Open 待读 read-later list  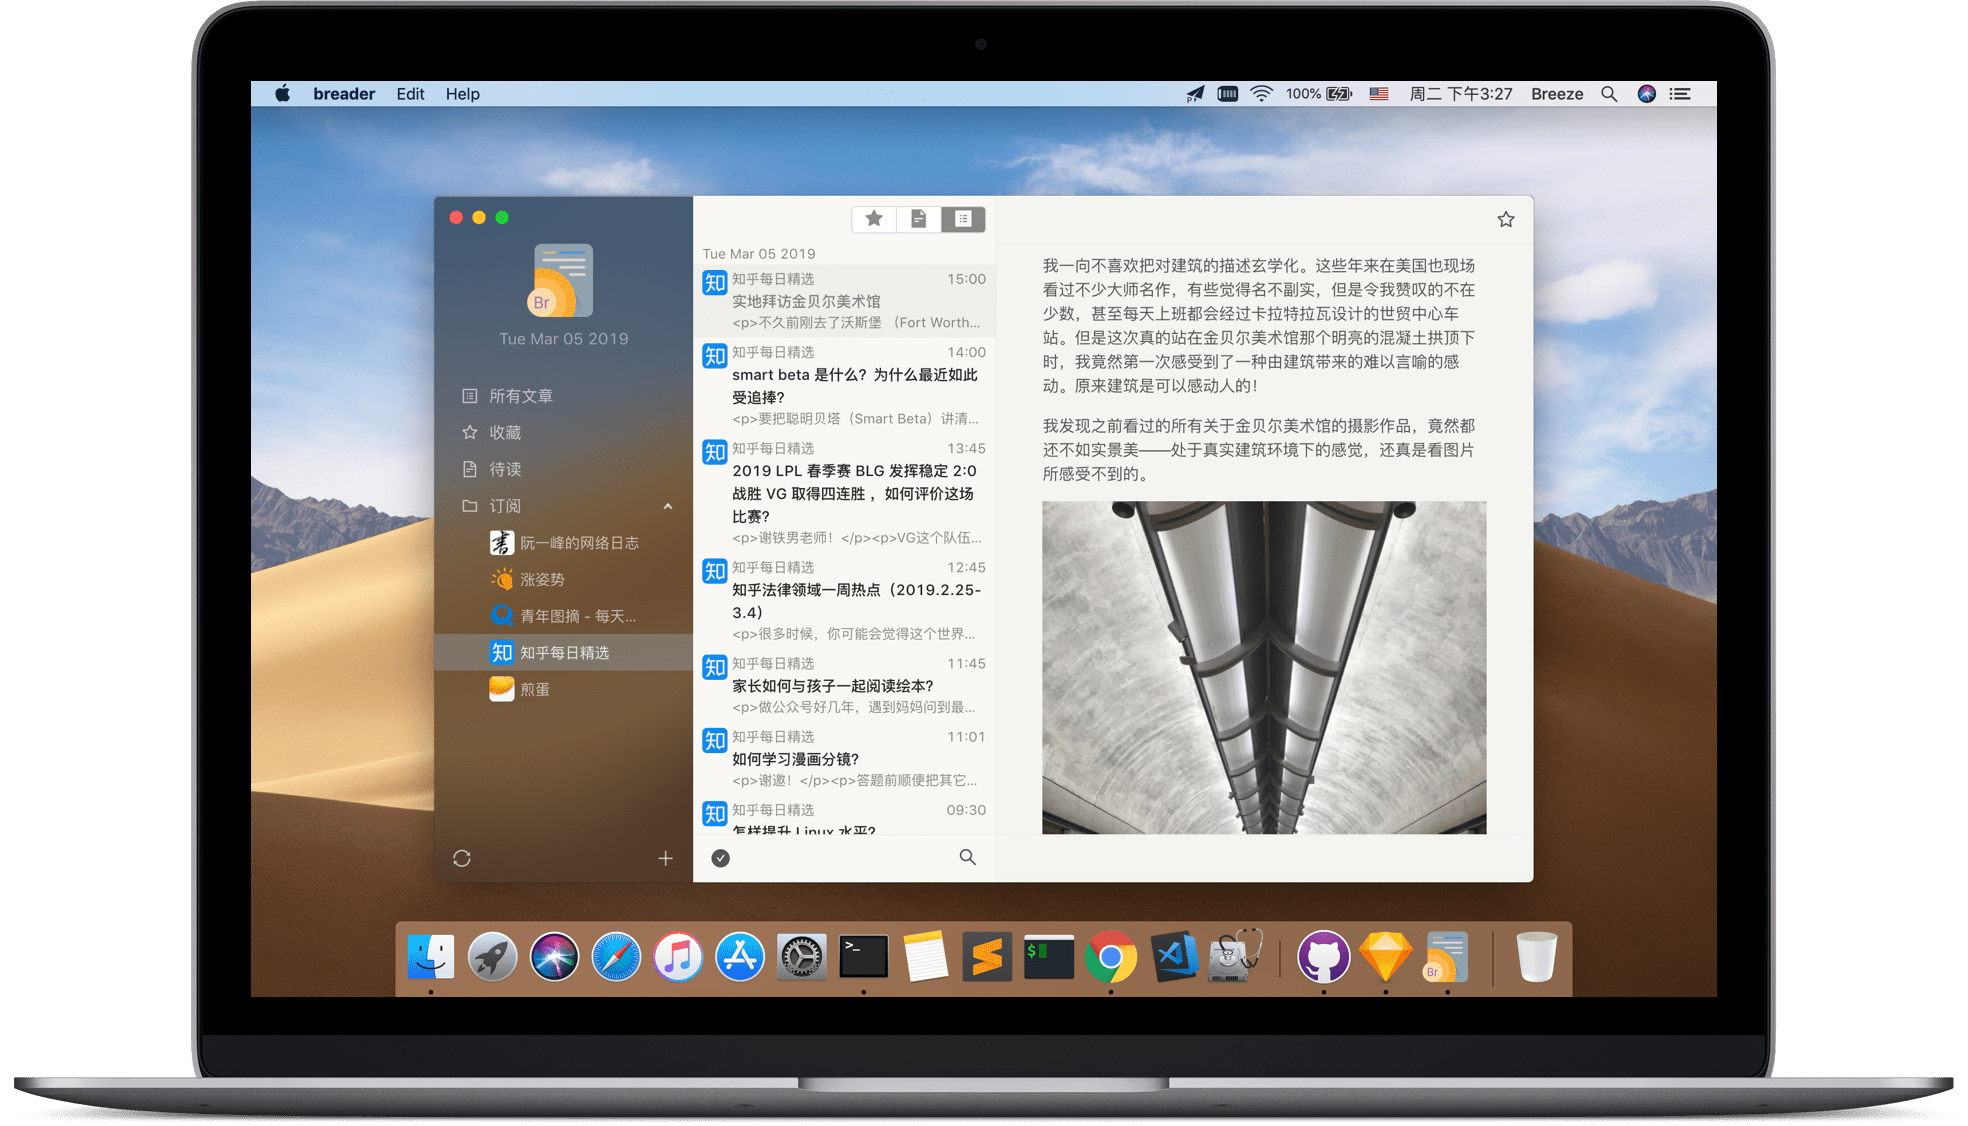(505, 469)
